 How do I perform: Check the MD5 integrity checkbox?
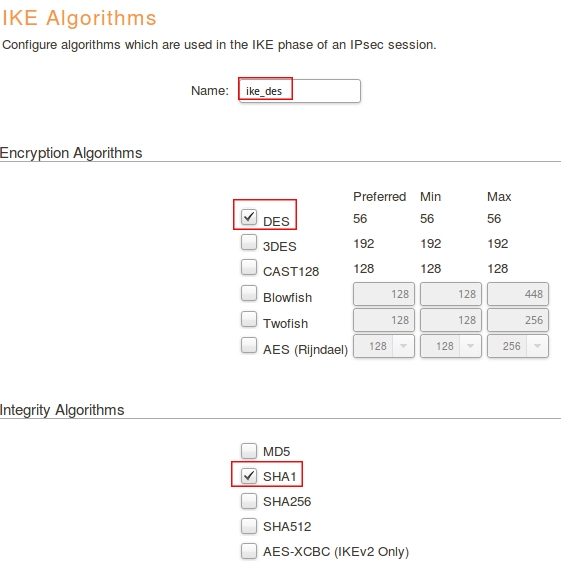tap(249, 451)
